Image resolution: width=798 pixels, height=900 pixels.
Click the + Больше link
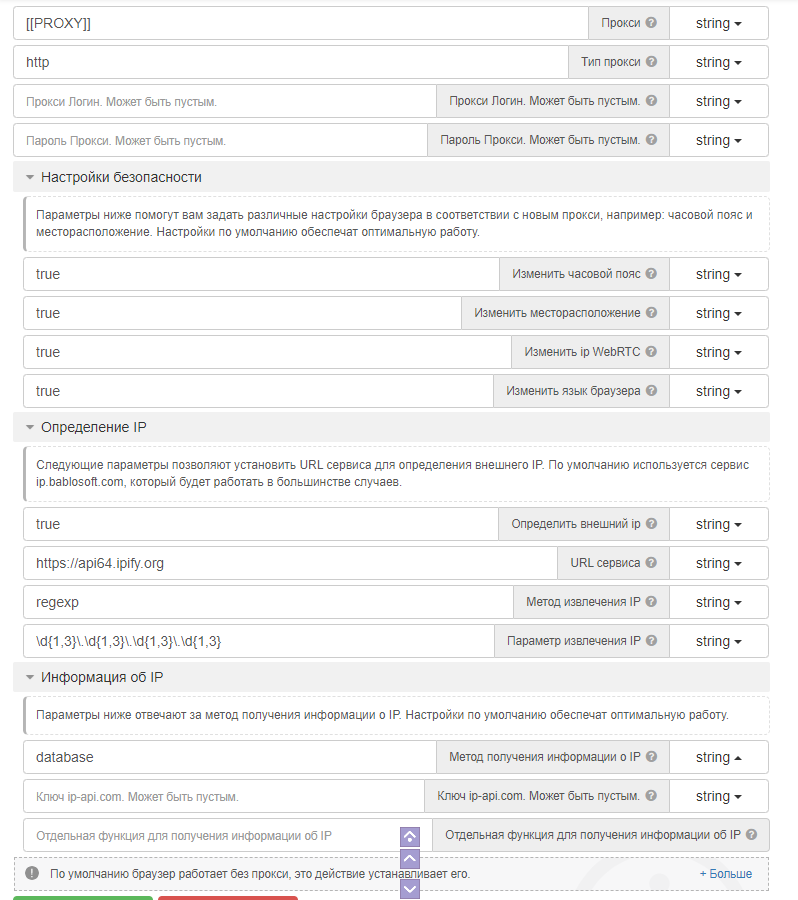tap(727, 873)
